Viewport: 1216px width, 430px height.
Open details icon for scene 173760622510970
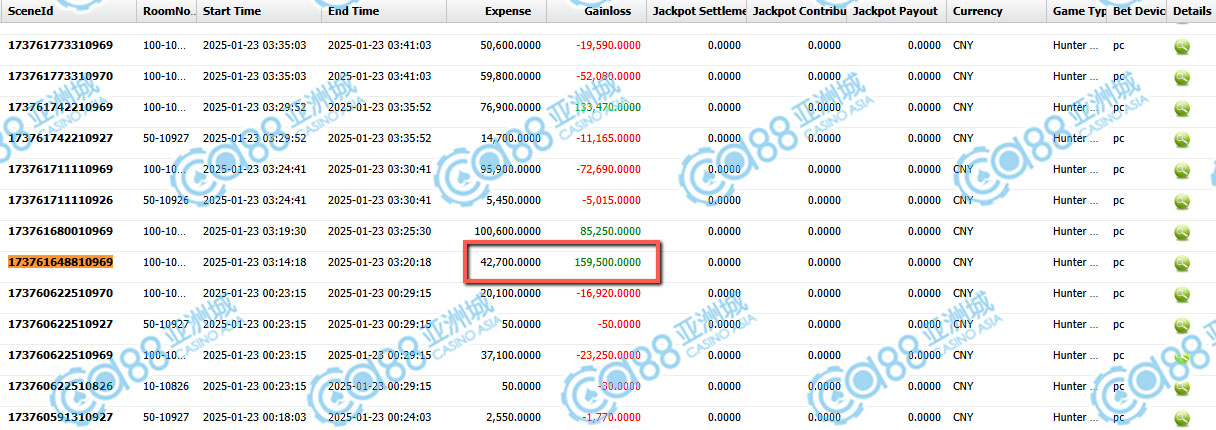click(x=1182, y=294)
